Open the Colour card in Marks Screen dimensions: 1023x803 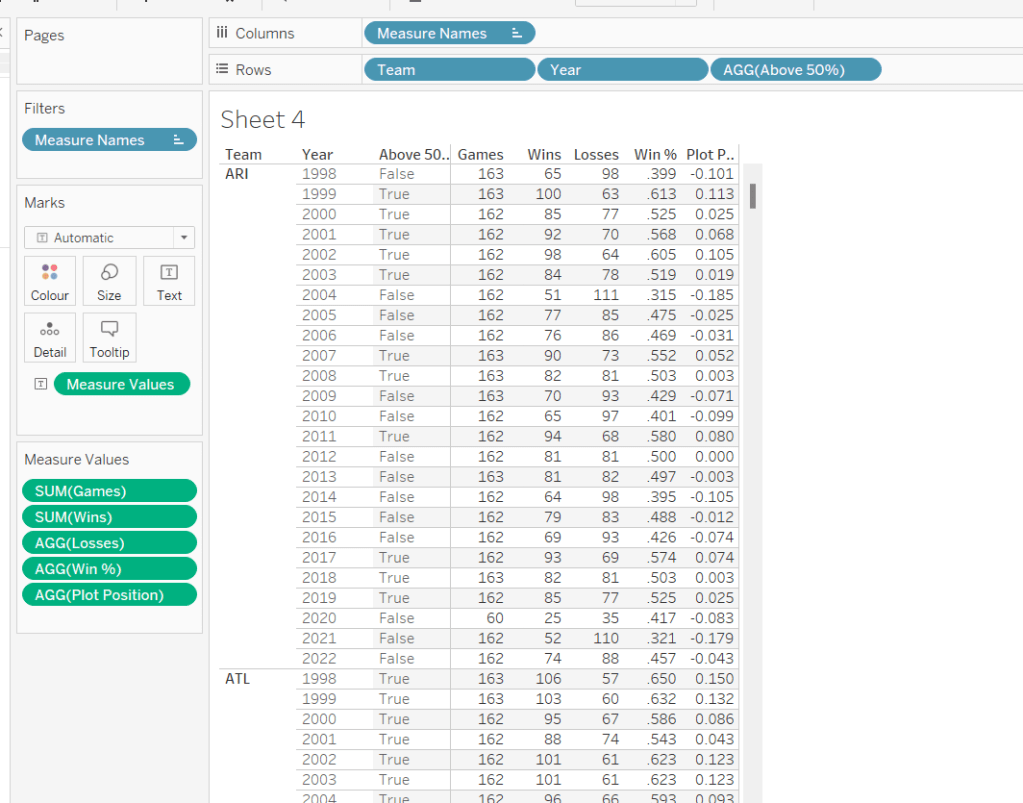(50, 281)
